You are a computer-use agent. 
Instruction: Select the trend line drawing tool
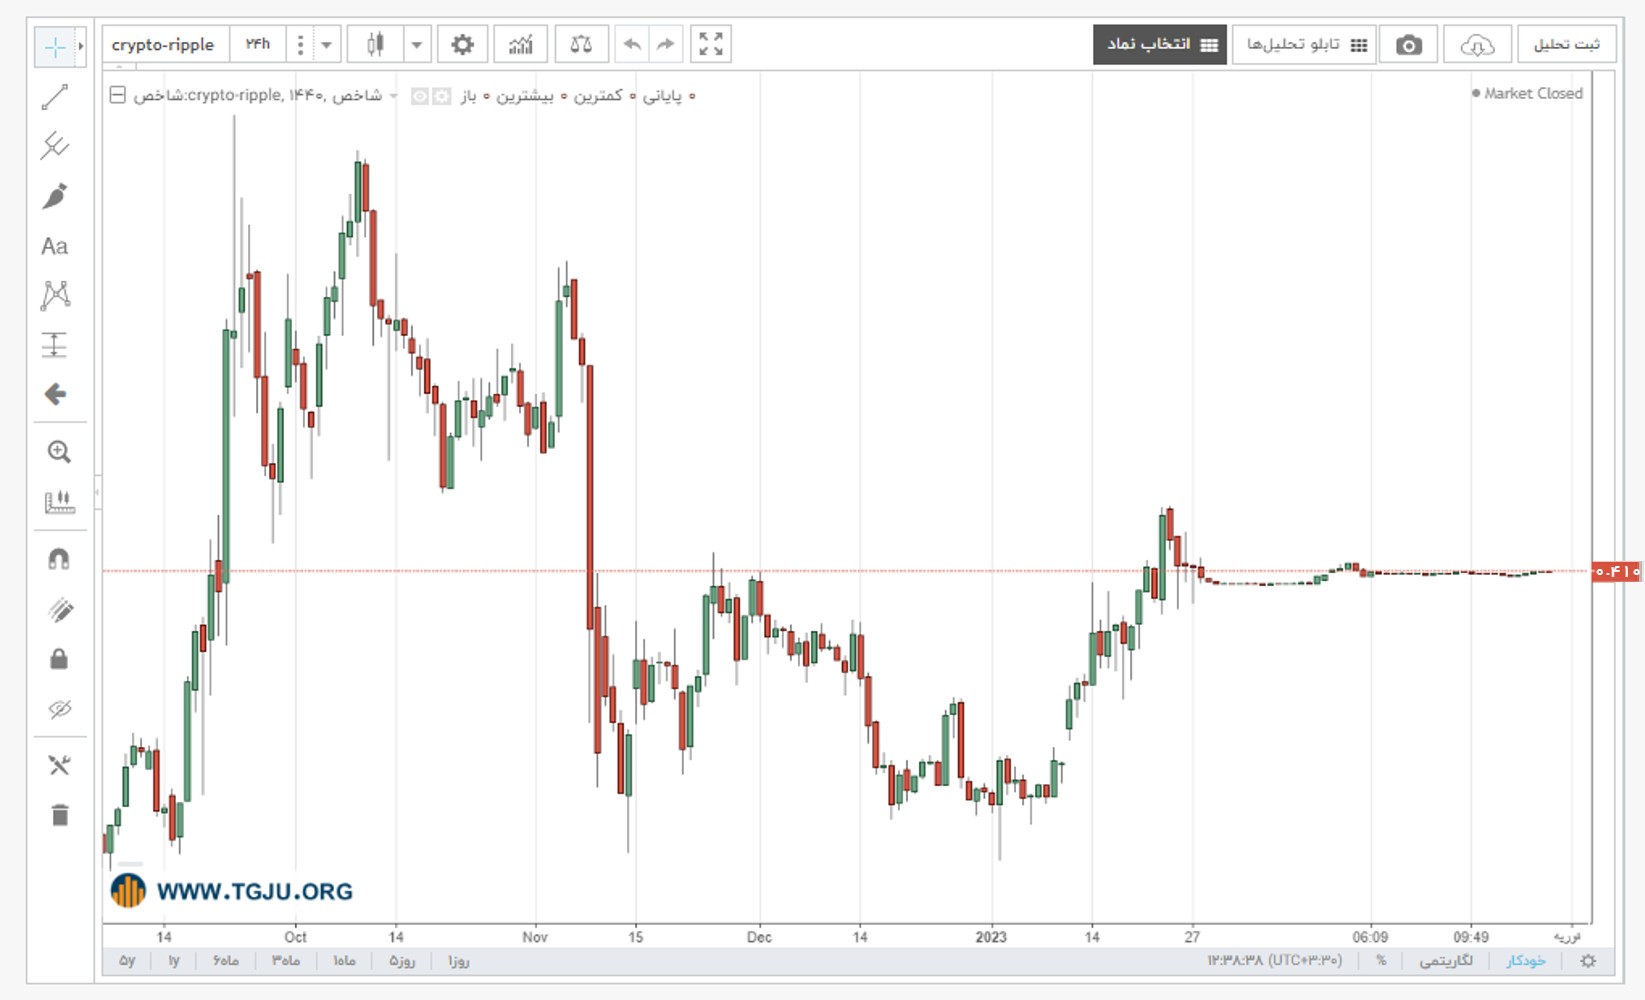(x=55, y=97)
